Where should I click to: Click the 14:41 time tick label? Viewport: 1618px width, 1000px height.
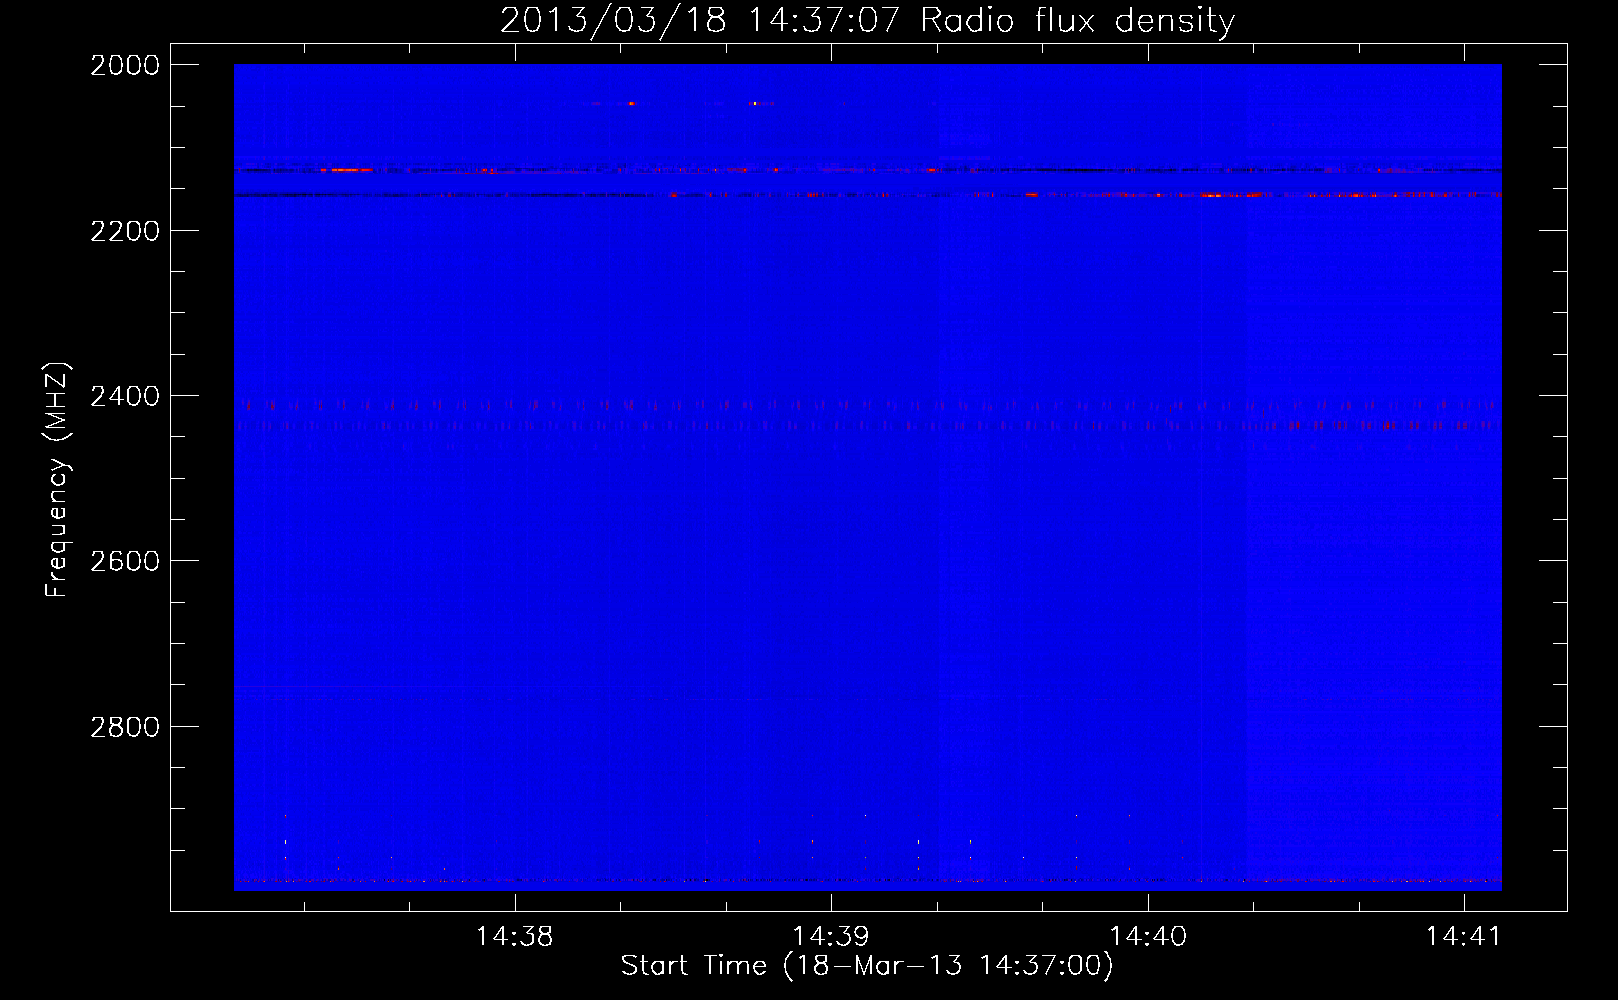tap(1464, 937)
